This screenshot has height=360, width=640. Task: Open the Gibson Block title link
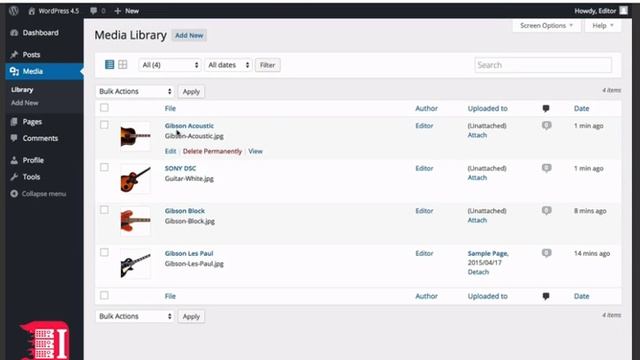pos(184,211)
